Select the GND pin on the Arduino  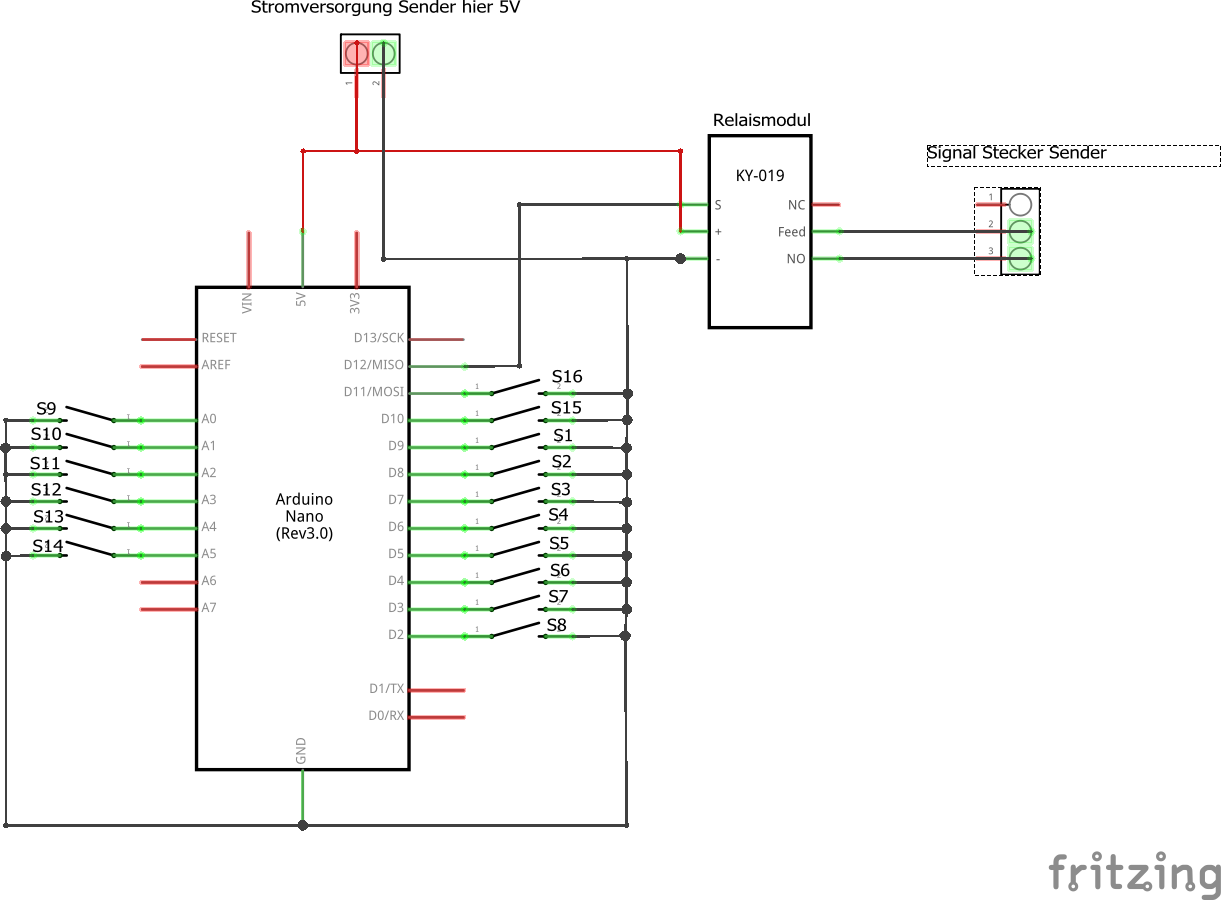[301, 752]
